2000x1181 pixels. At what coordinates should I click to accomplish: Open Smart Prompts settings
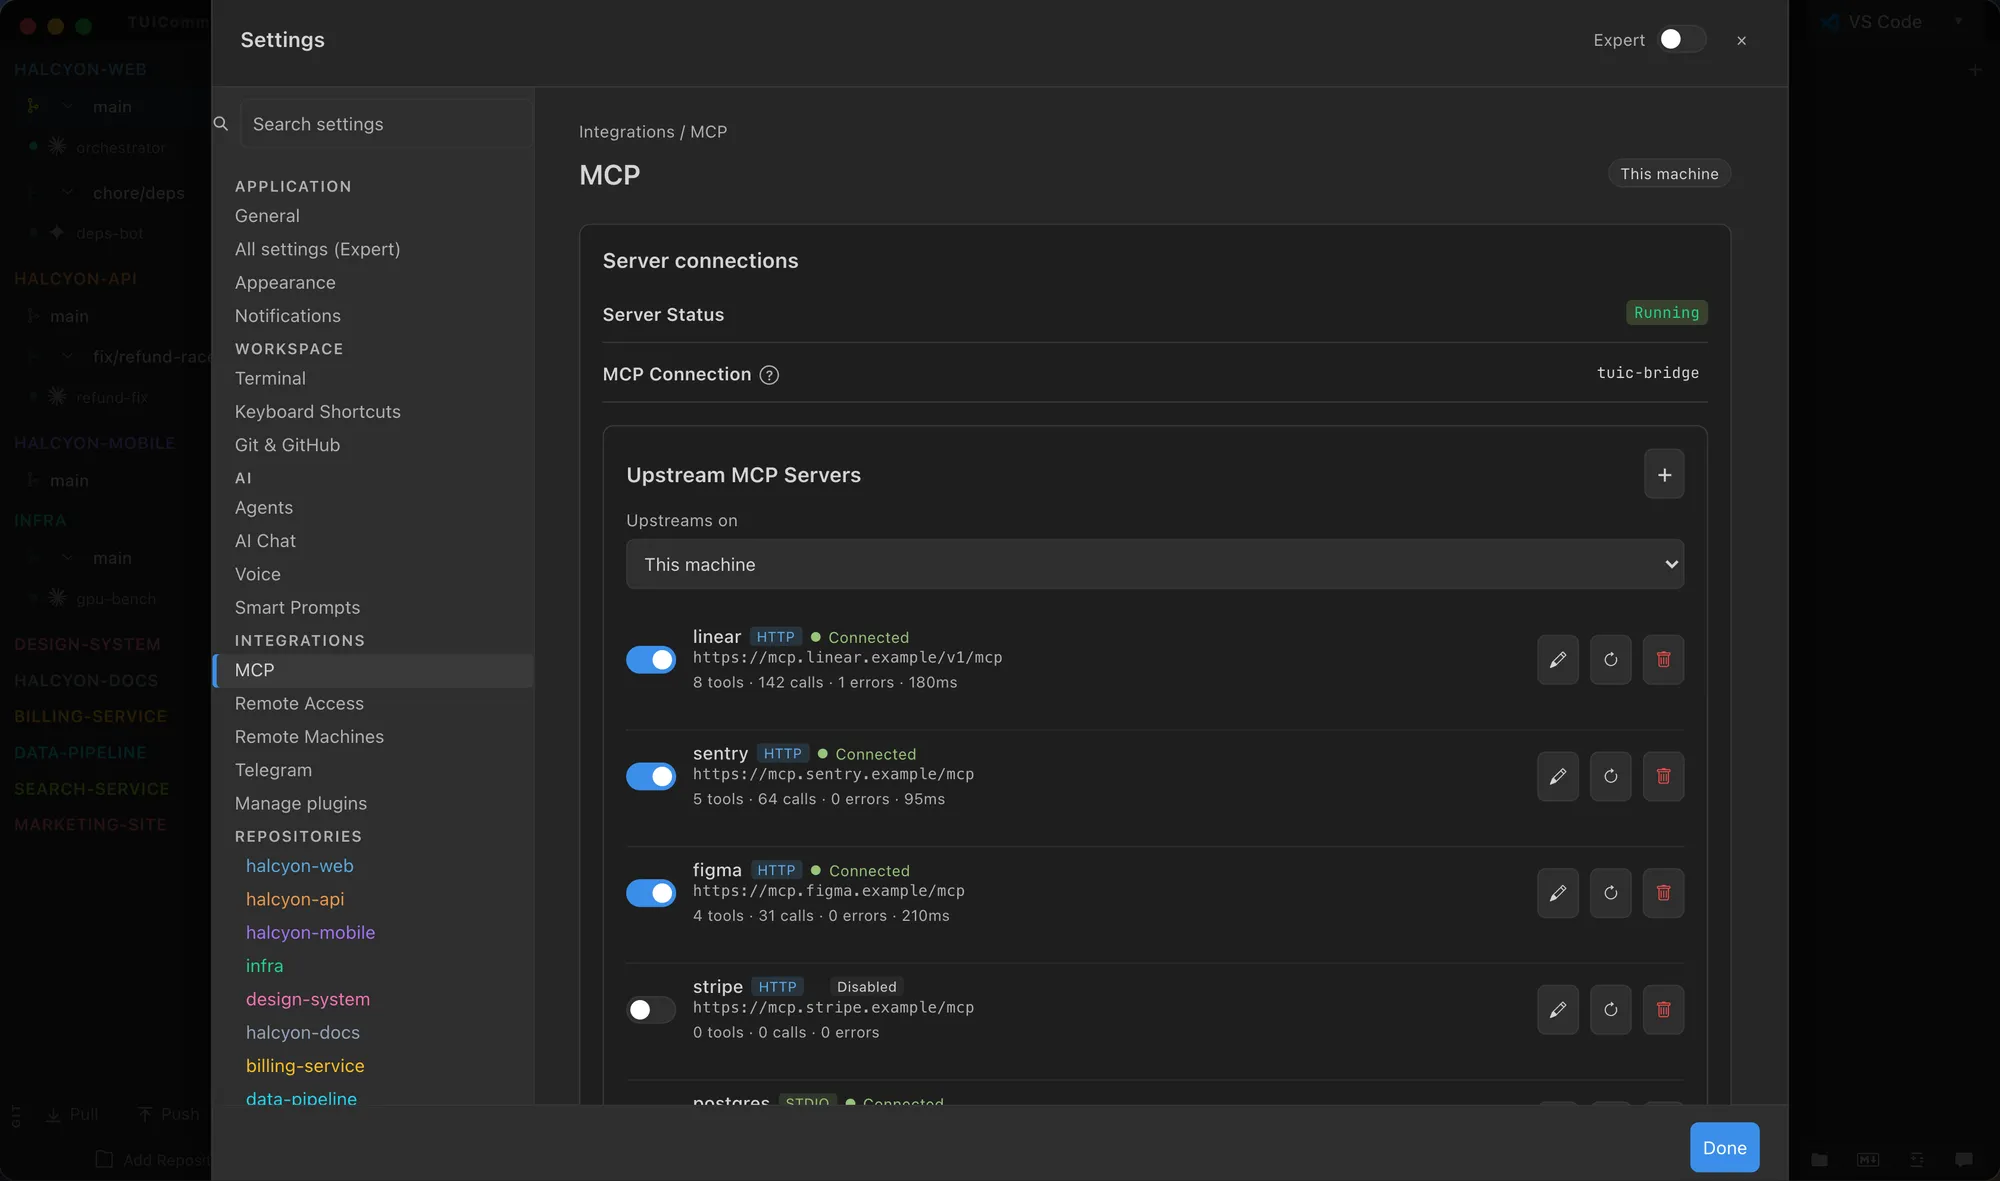[x=373, y=608]
